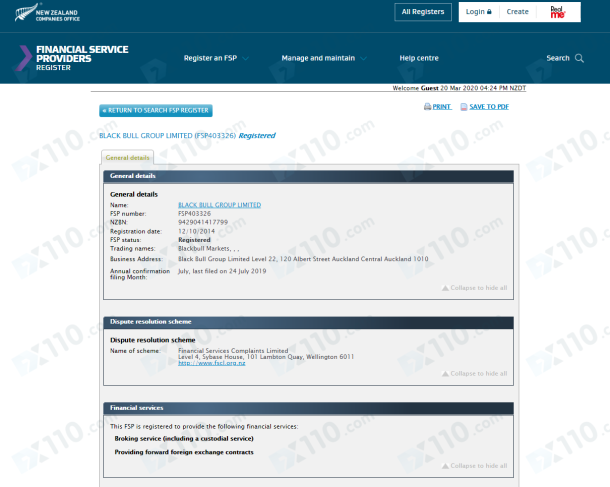Click the Dispute resolution scheme header bar
The image size is (610, 487).
(x=308, y=322)
